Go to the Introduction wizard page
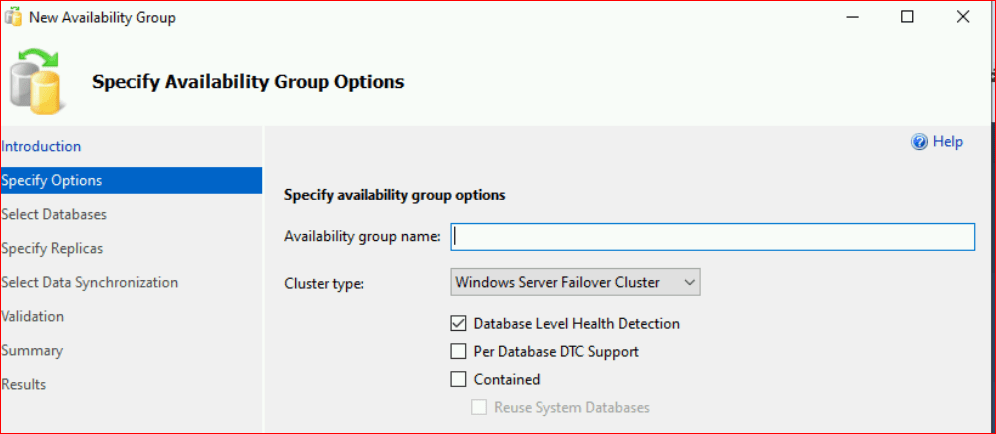This screenshot has height=434, width=996. [41, 147]
